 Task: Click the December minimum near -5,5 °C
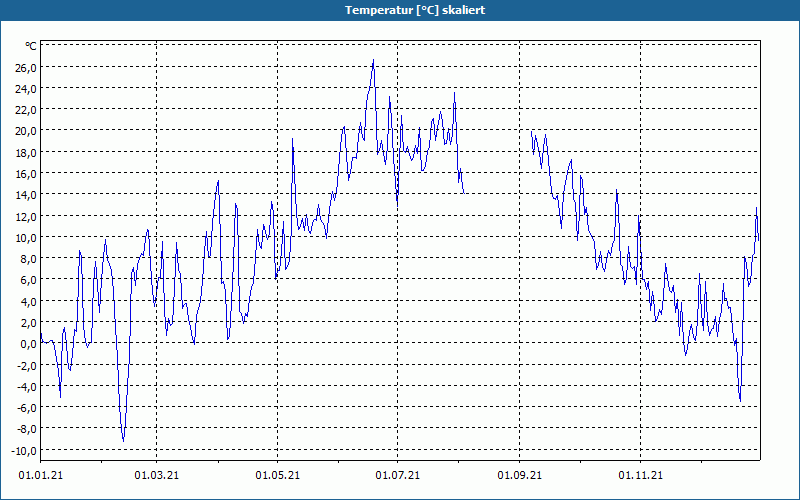[x=740, y=400]
